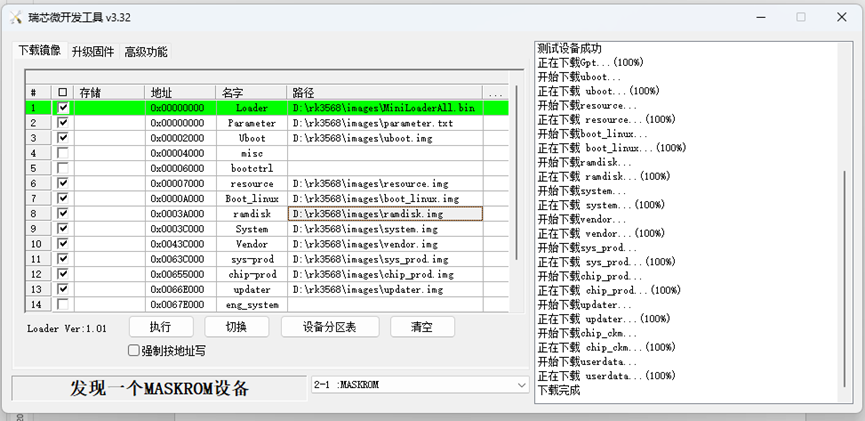Open 设备分区表 button
The height and width of the screenshot is (421, 865).
coord(330,327)
